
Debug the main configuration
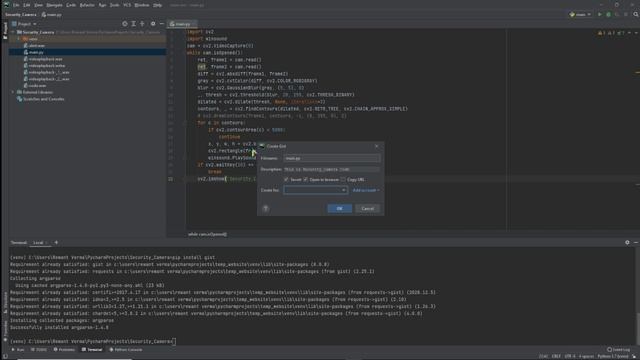click(608, 15)
